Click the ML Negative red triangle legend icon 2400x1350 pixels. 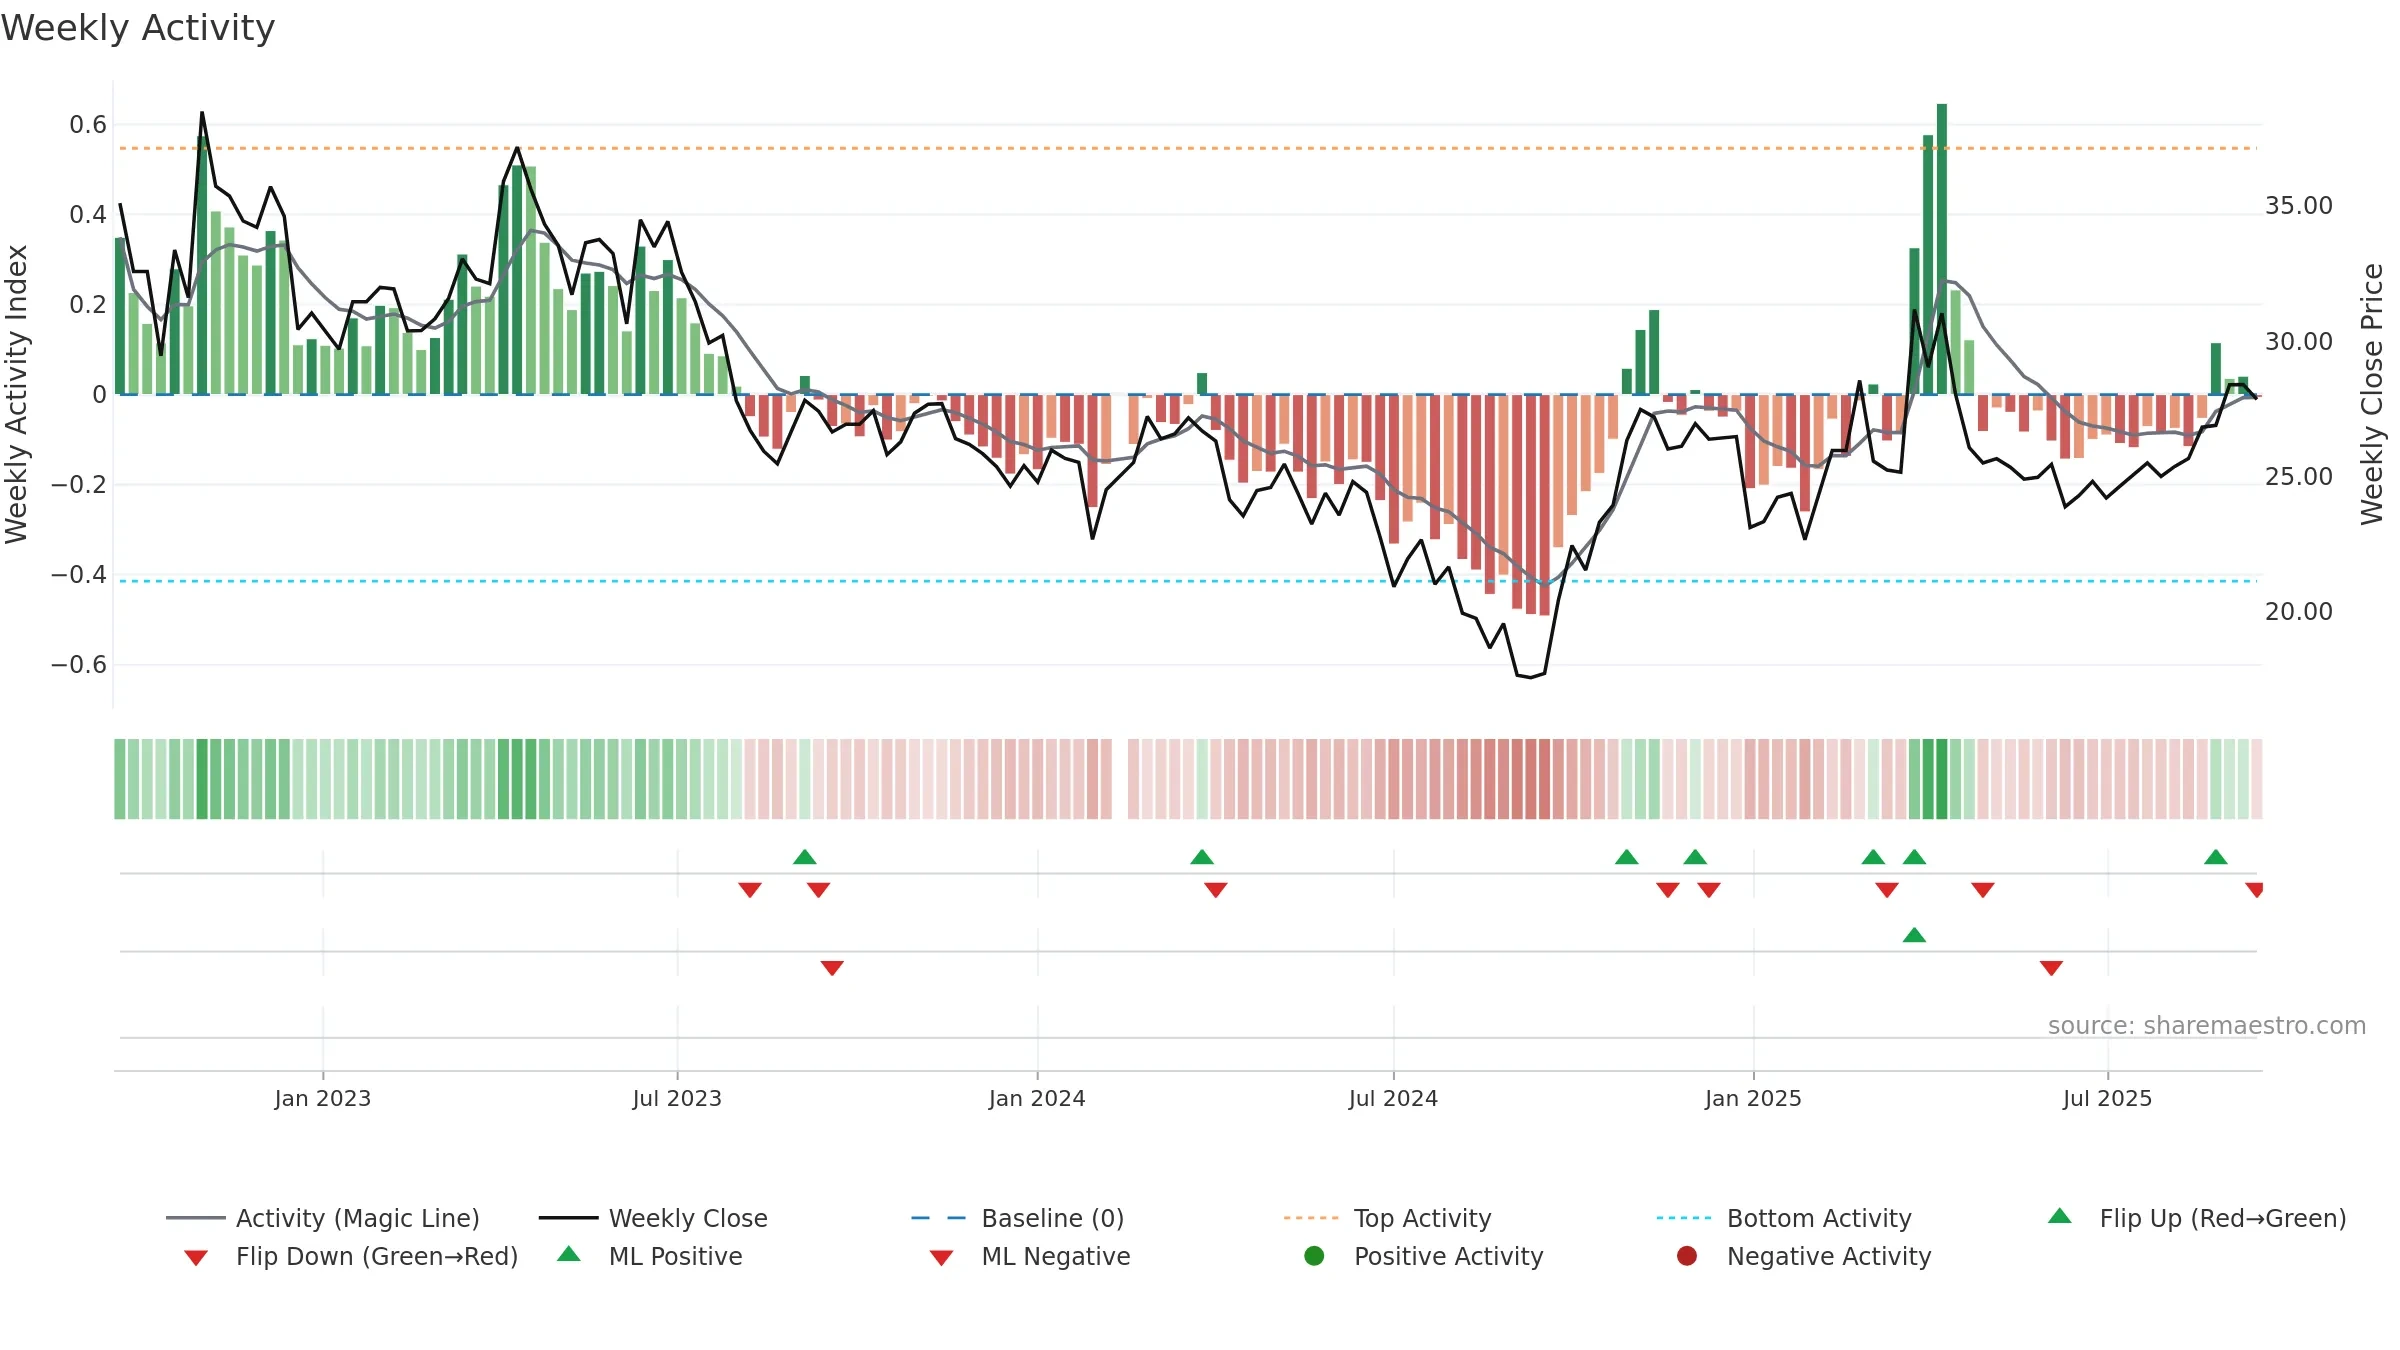941,1258
